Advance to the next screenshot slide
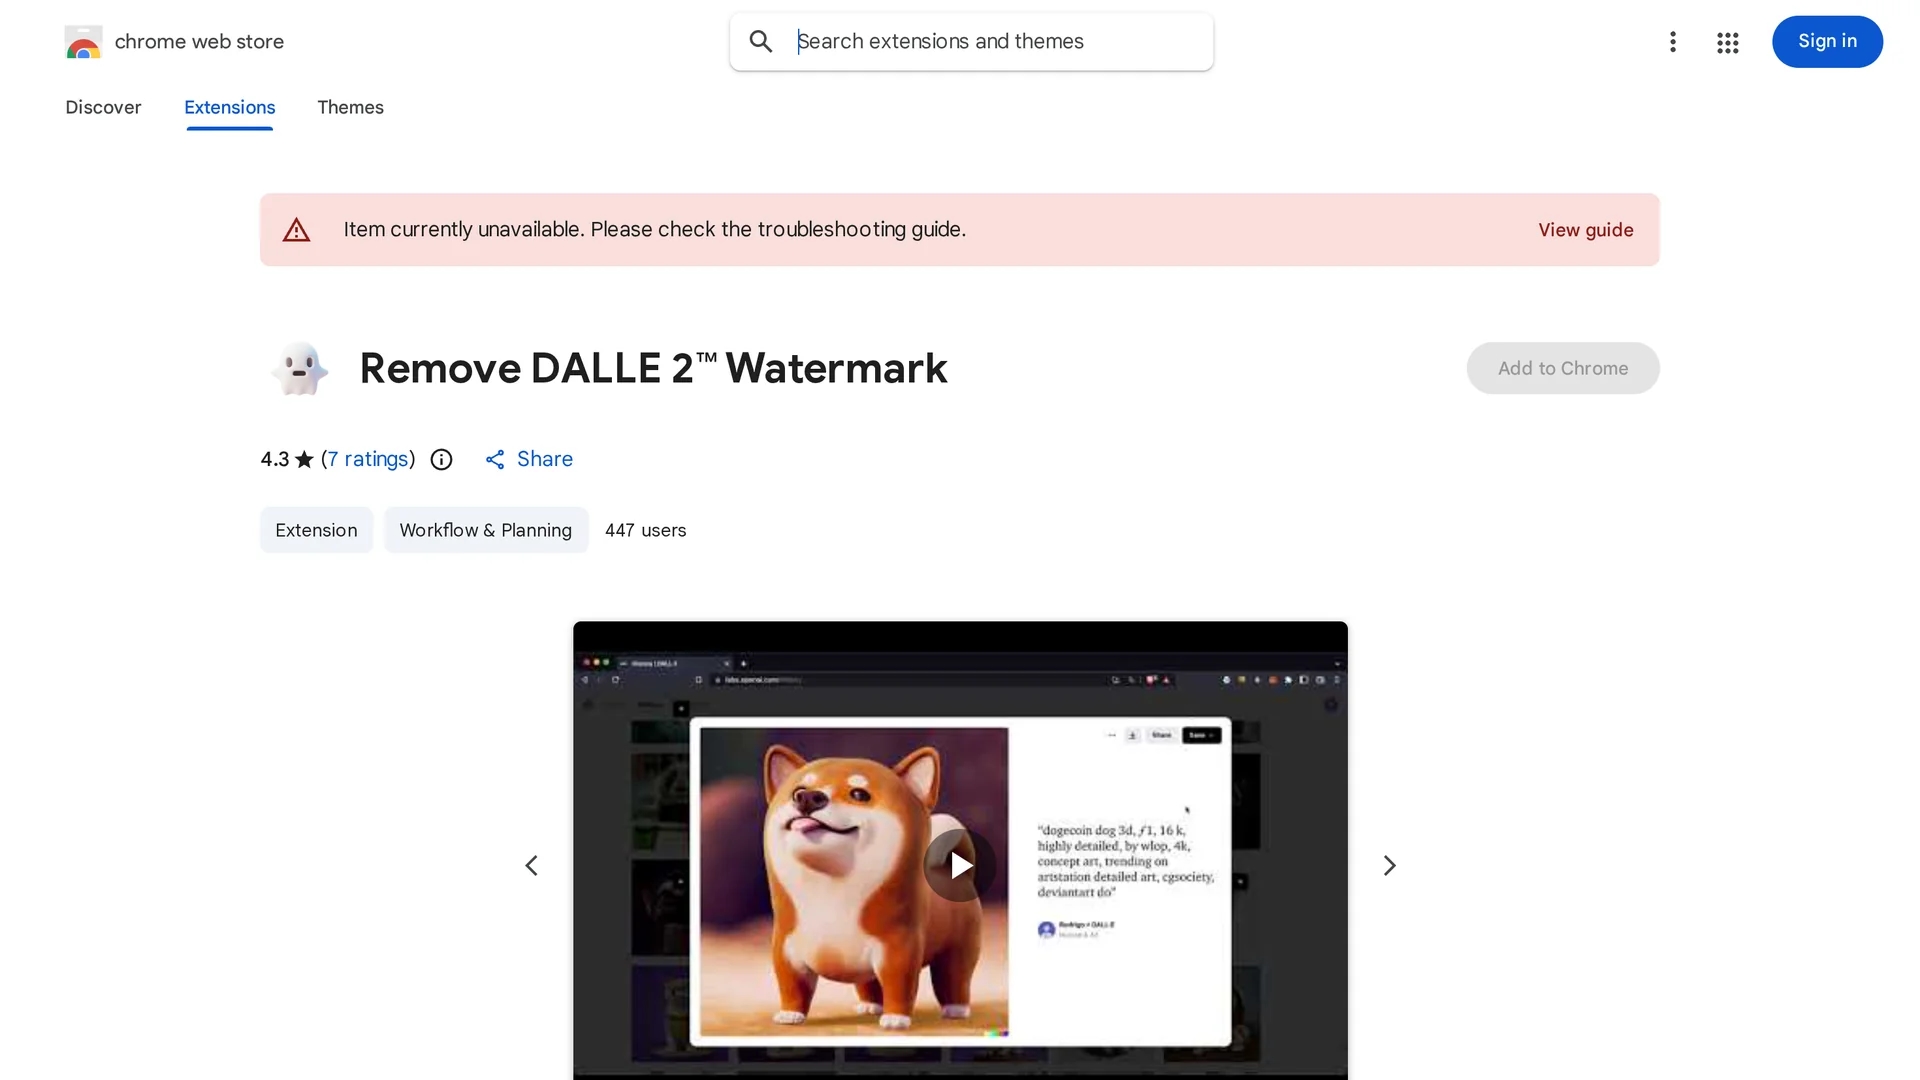Viewport: 1920px width, 1080px height. (x=1389, y=865)
